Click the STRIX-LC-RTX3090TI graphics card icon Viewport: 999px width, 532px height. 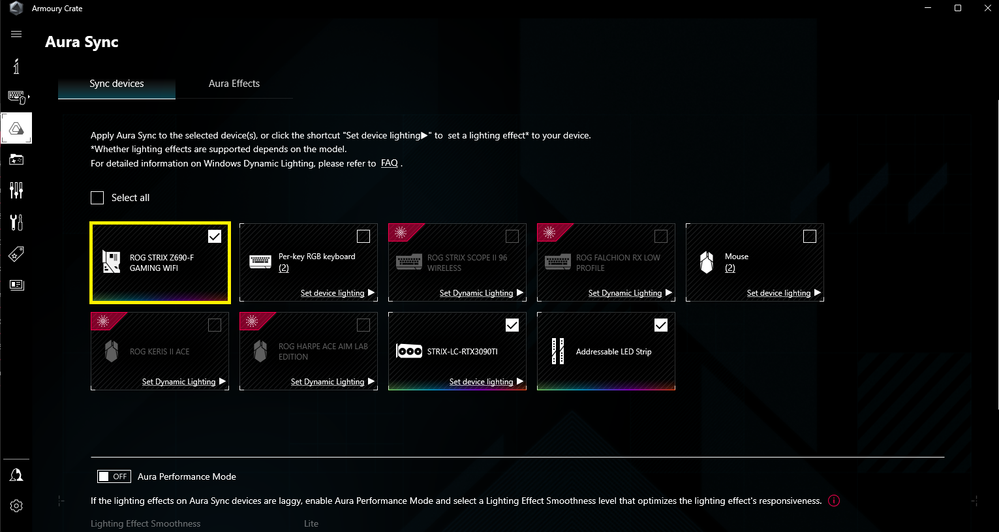pyautogui.click(x=409, y=351)
